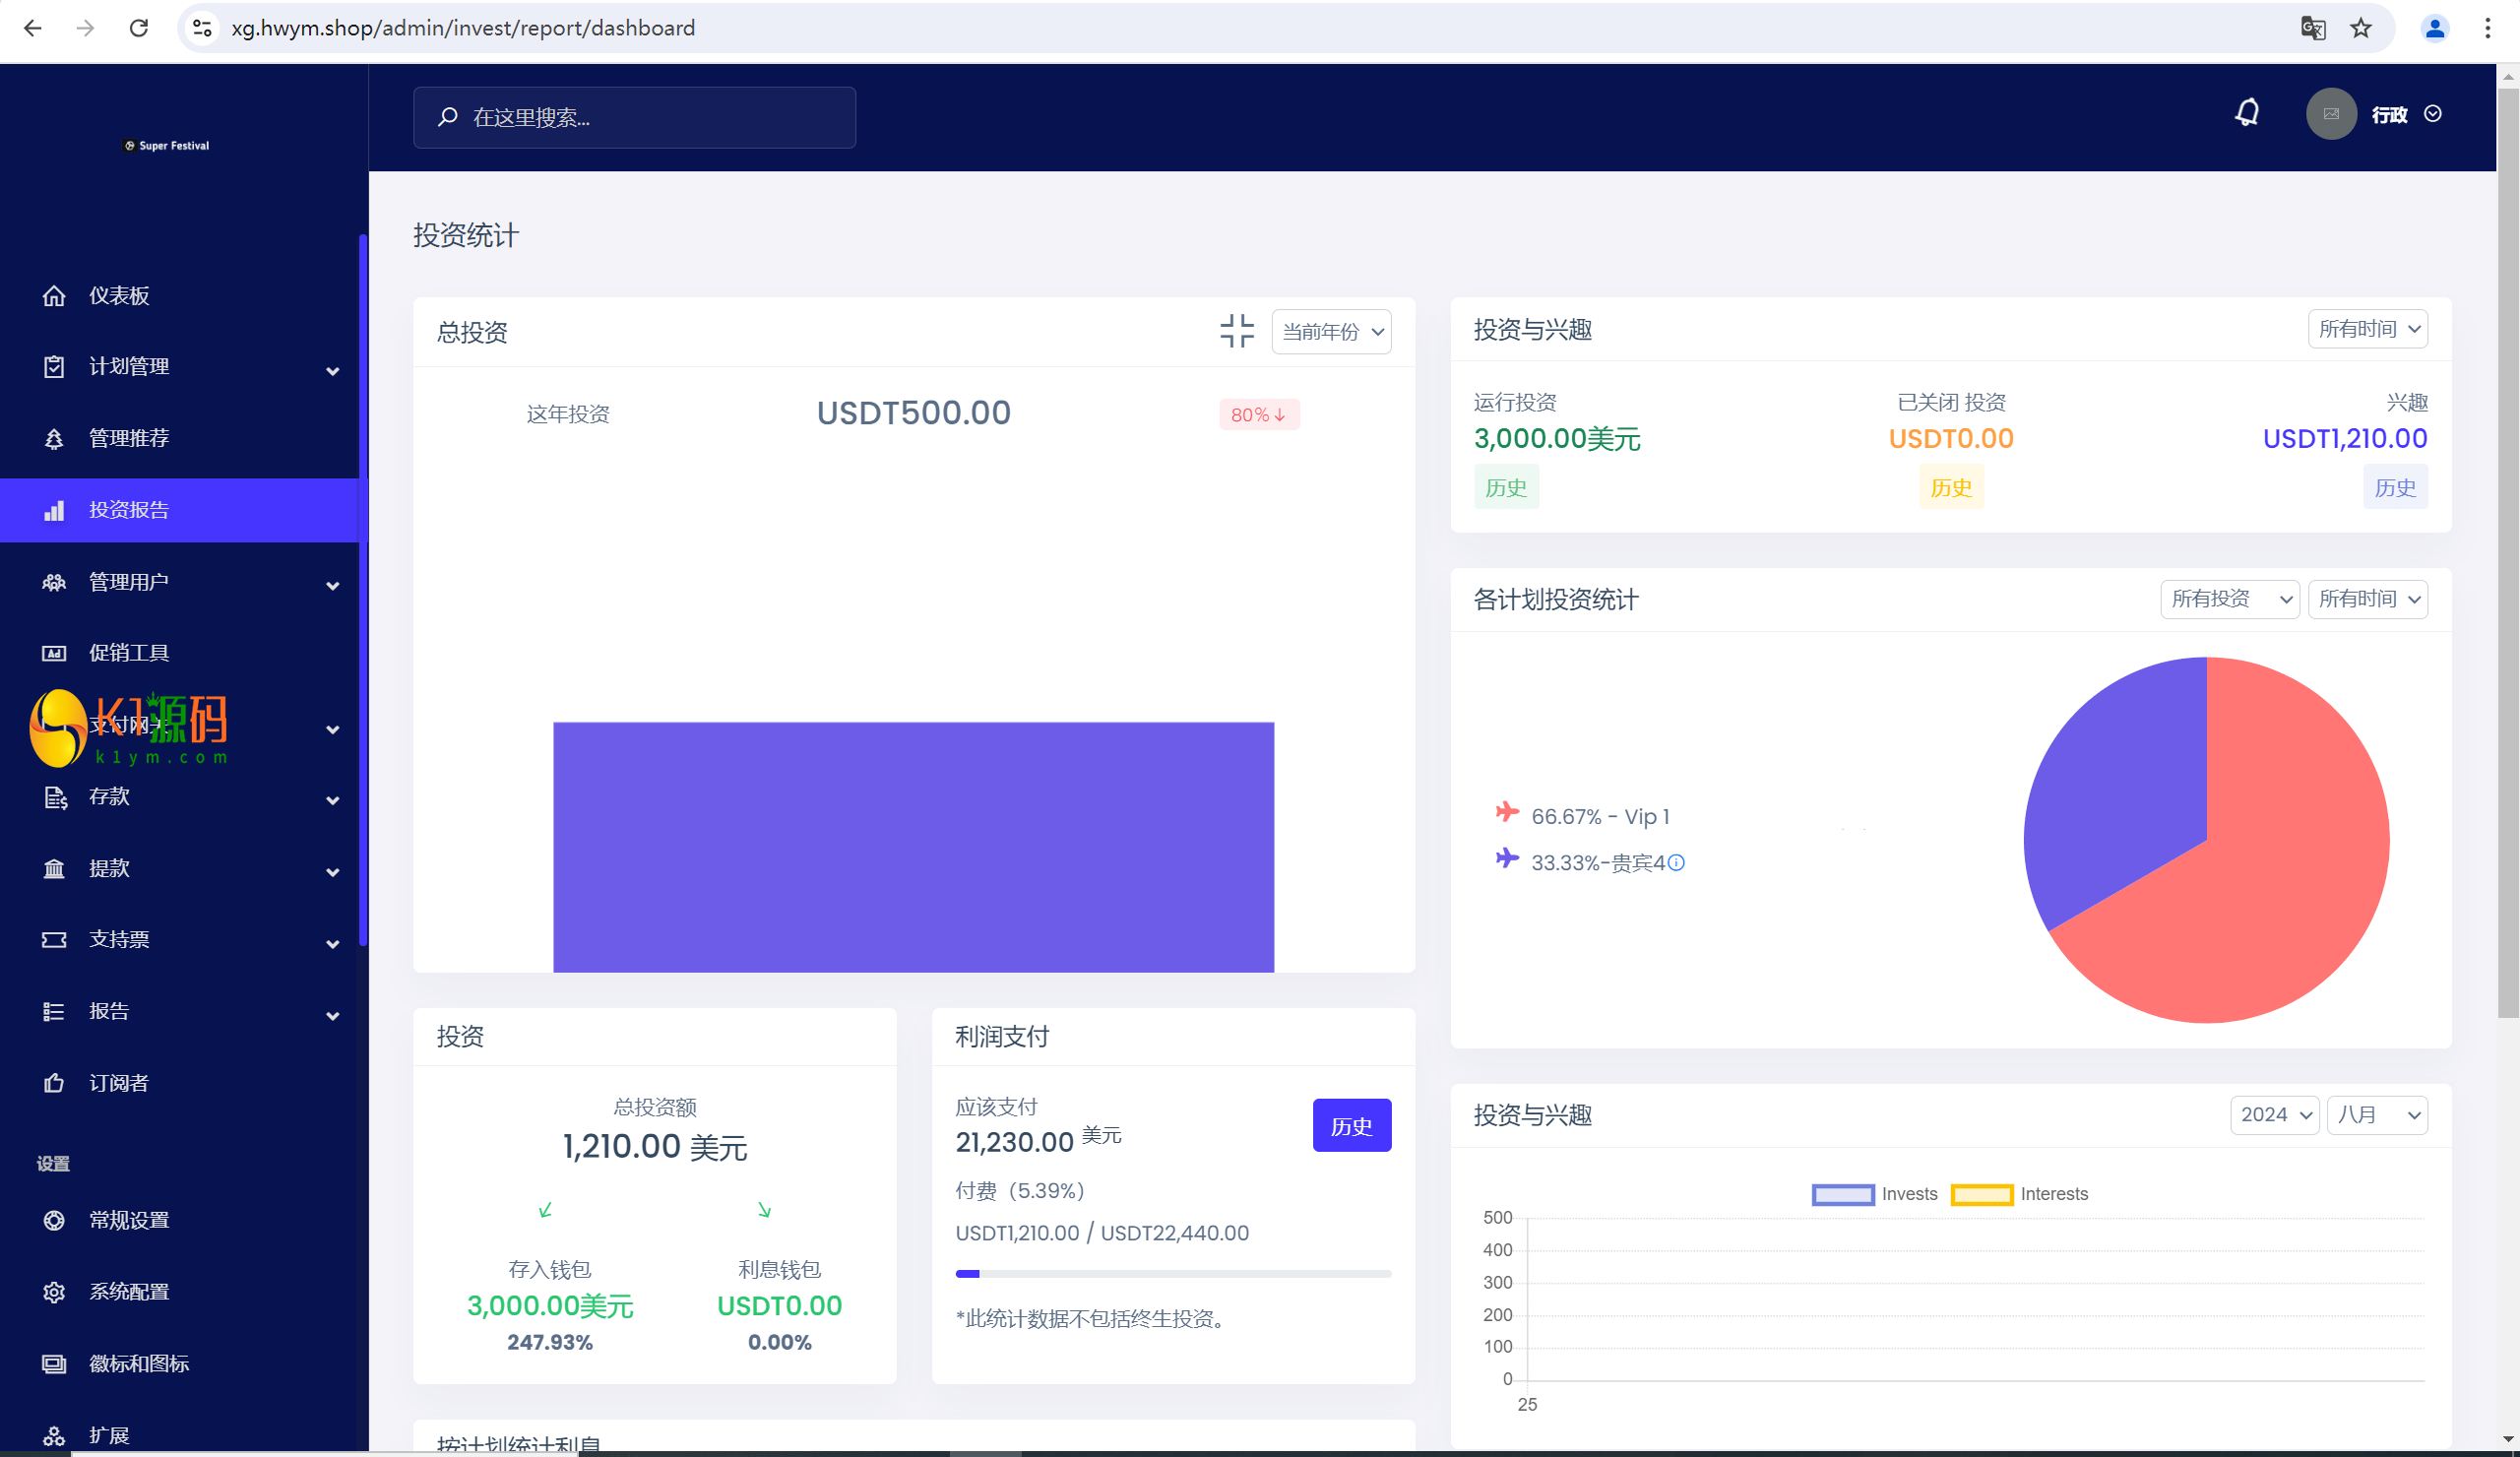
Task: Open the 所有投资 plan filter dropdown
Action: pos(2229,599)
